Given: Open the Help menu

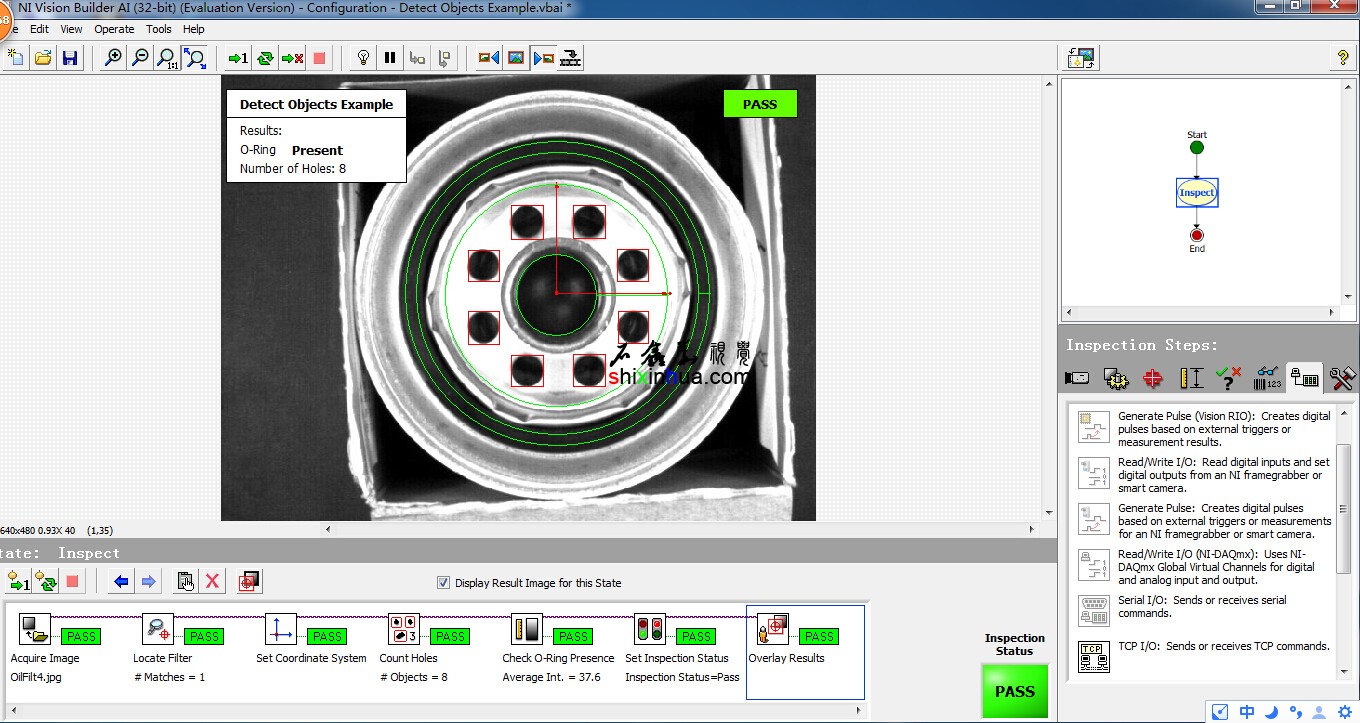Looking at the screenshot, I should pyautogui.click(x=194, y=29).
